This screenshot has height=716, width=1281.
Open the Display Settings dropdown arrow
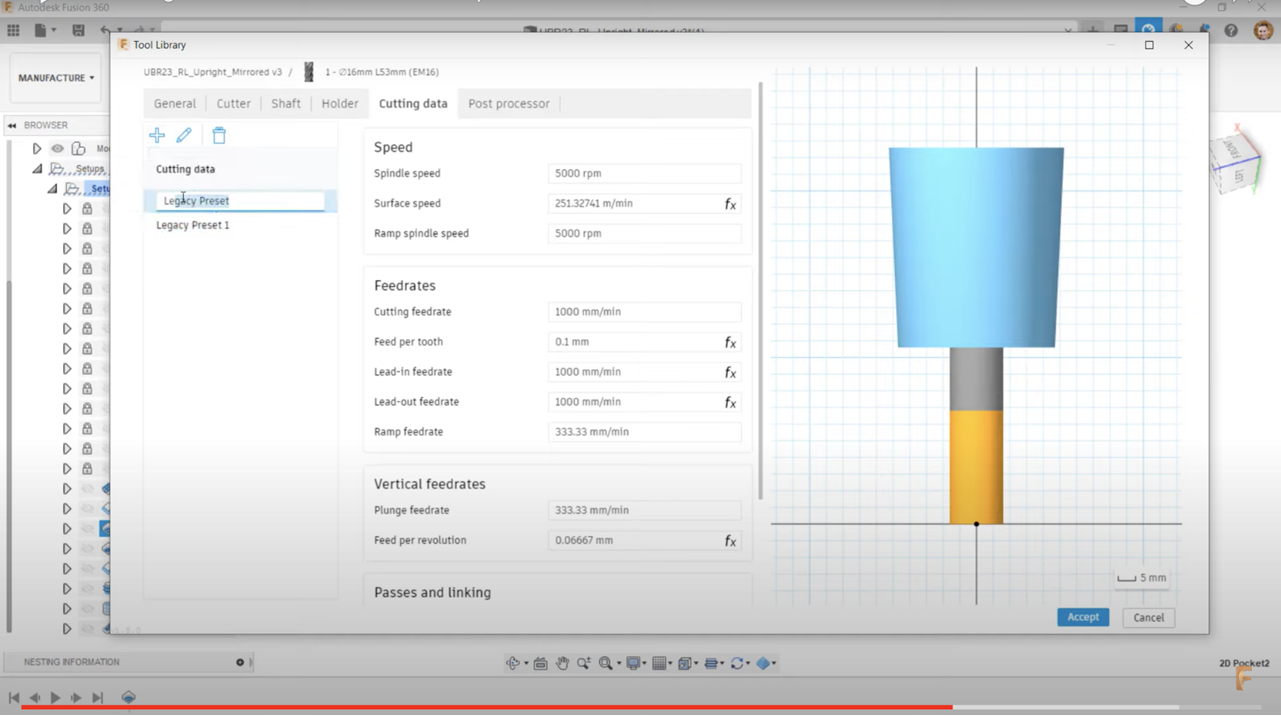pos(645,663)
